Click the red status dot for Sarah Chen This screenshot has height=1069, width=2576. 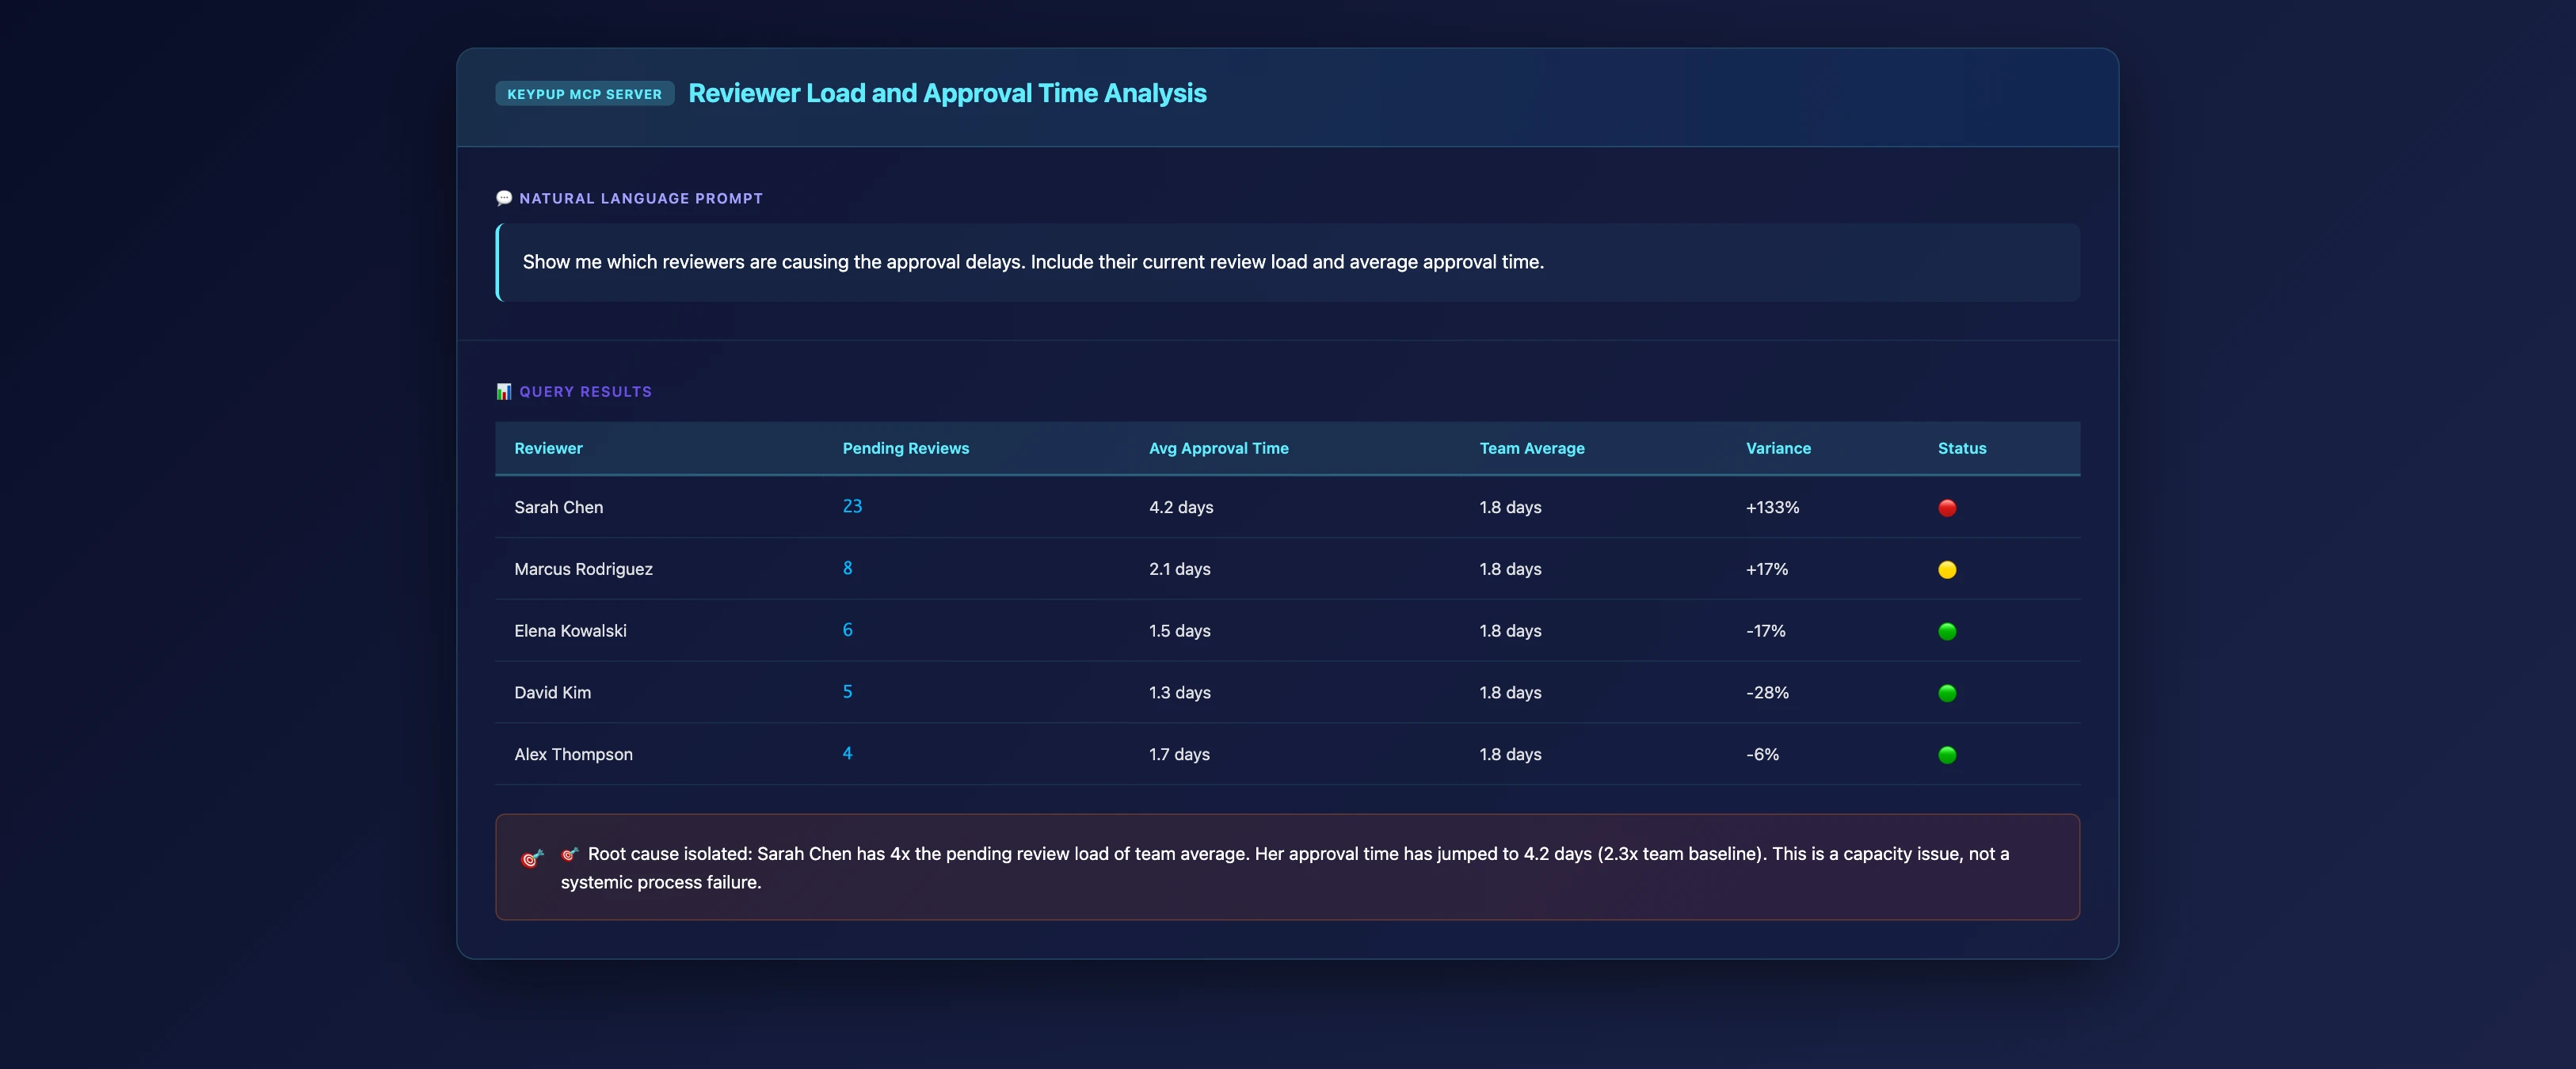coord(1947,508)
